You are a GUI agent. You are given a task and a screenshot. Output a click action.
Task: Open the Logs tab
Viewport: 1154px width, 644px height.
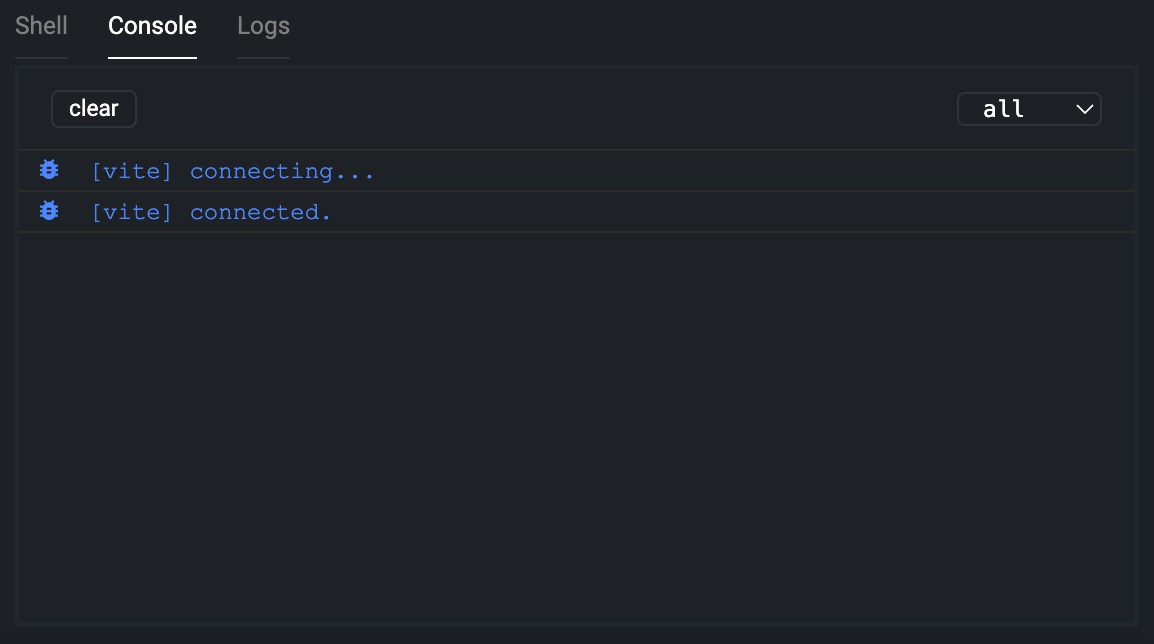pos(263,26)
